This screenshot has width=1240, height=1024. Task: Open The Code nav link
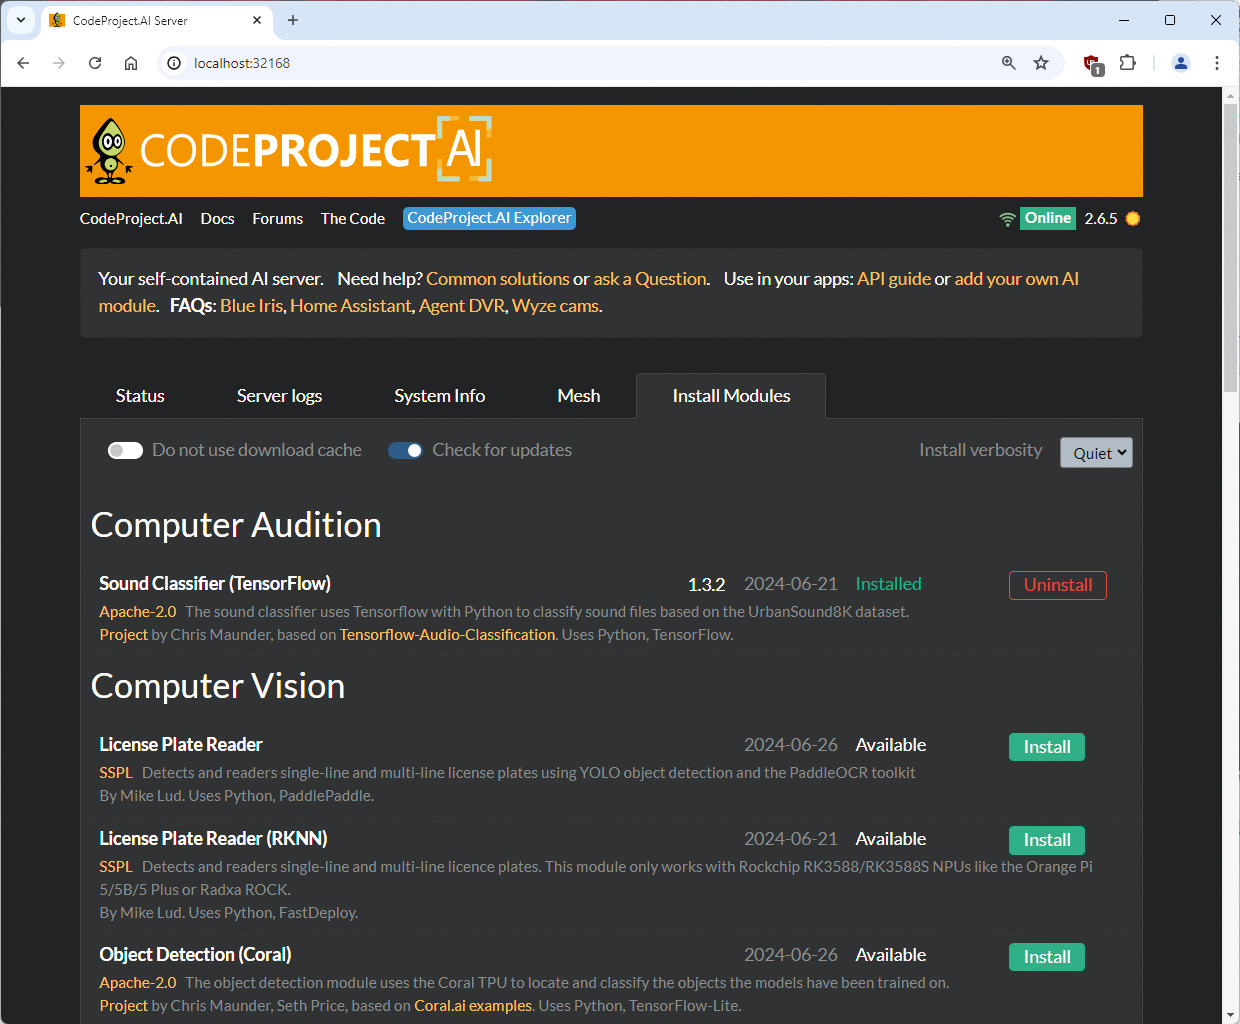tap(353, 219)
